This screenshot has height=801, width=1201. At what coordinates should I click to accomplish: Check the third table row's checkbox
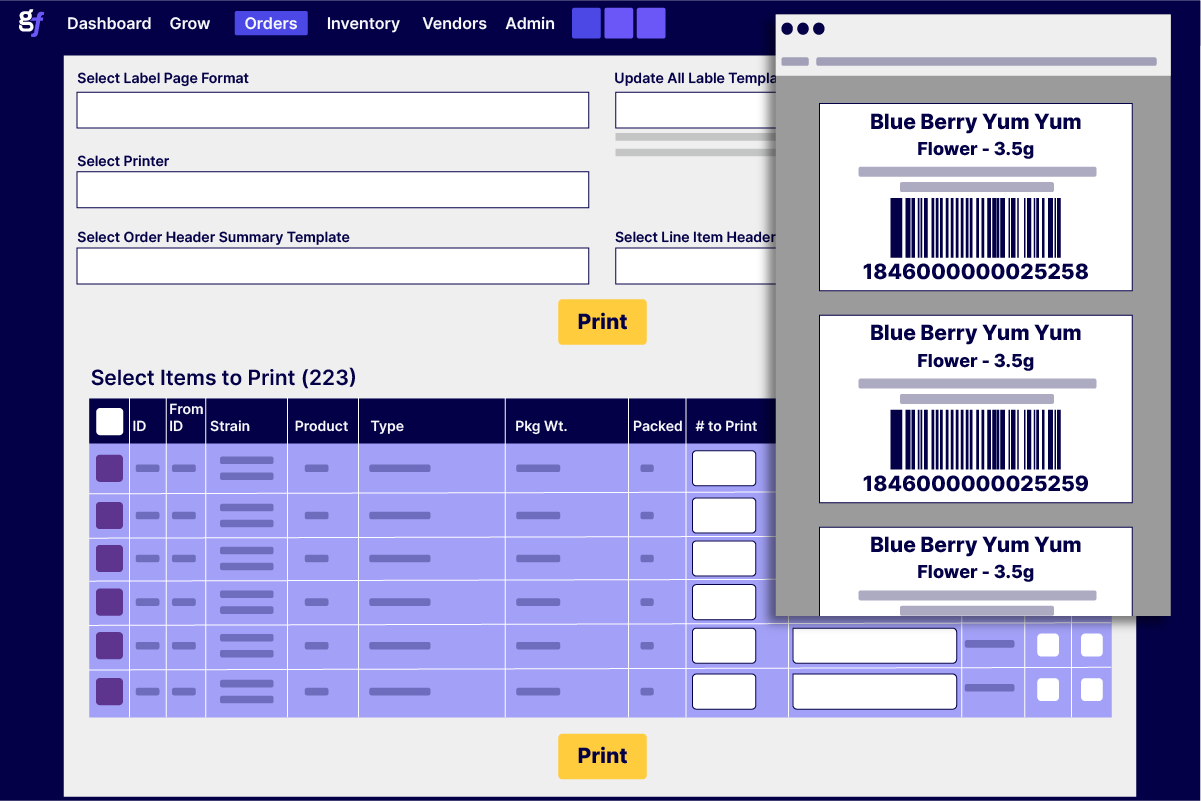tap(110, 558)
